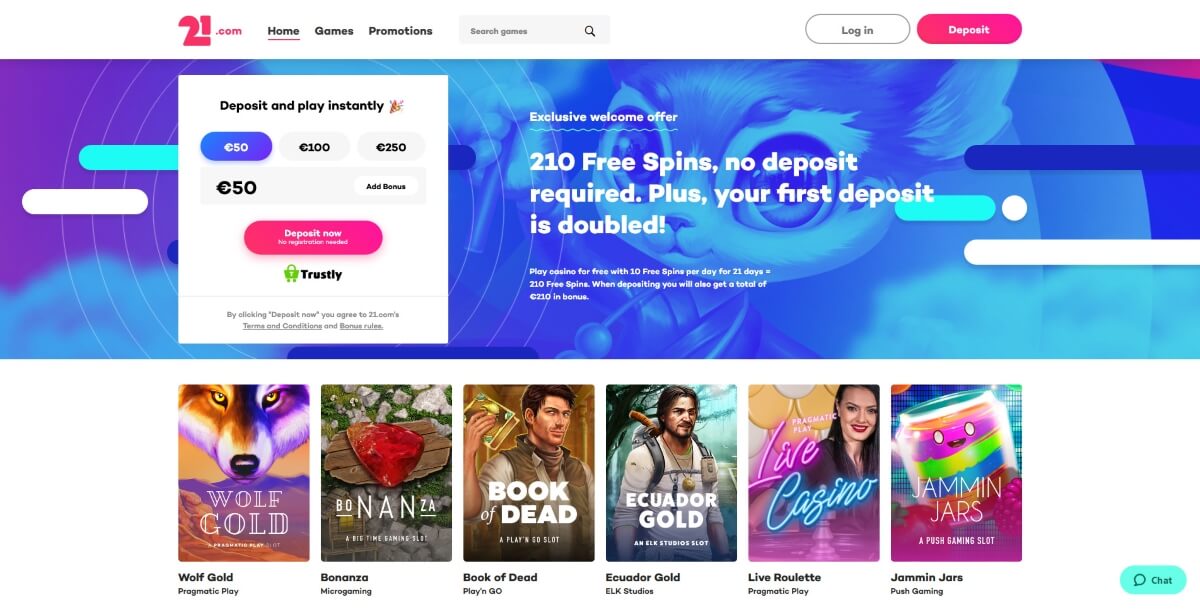Screen dimensions: 1200x609
Task: Click the 21.com logo
Action: pyautogui.click(x=210, y=30)
